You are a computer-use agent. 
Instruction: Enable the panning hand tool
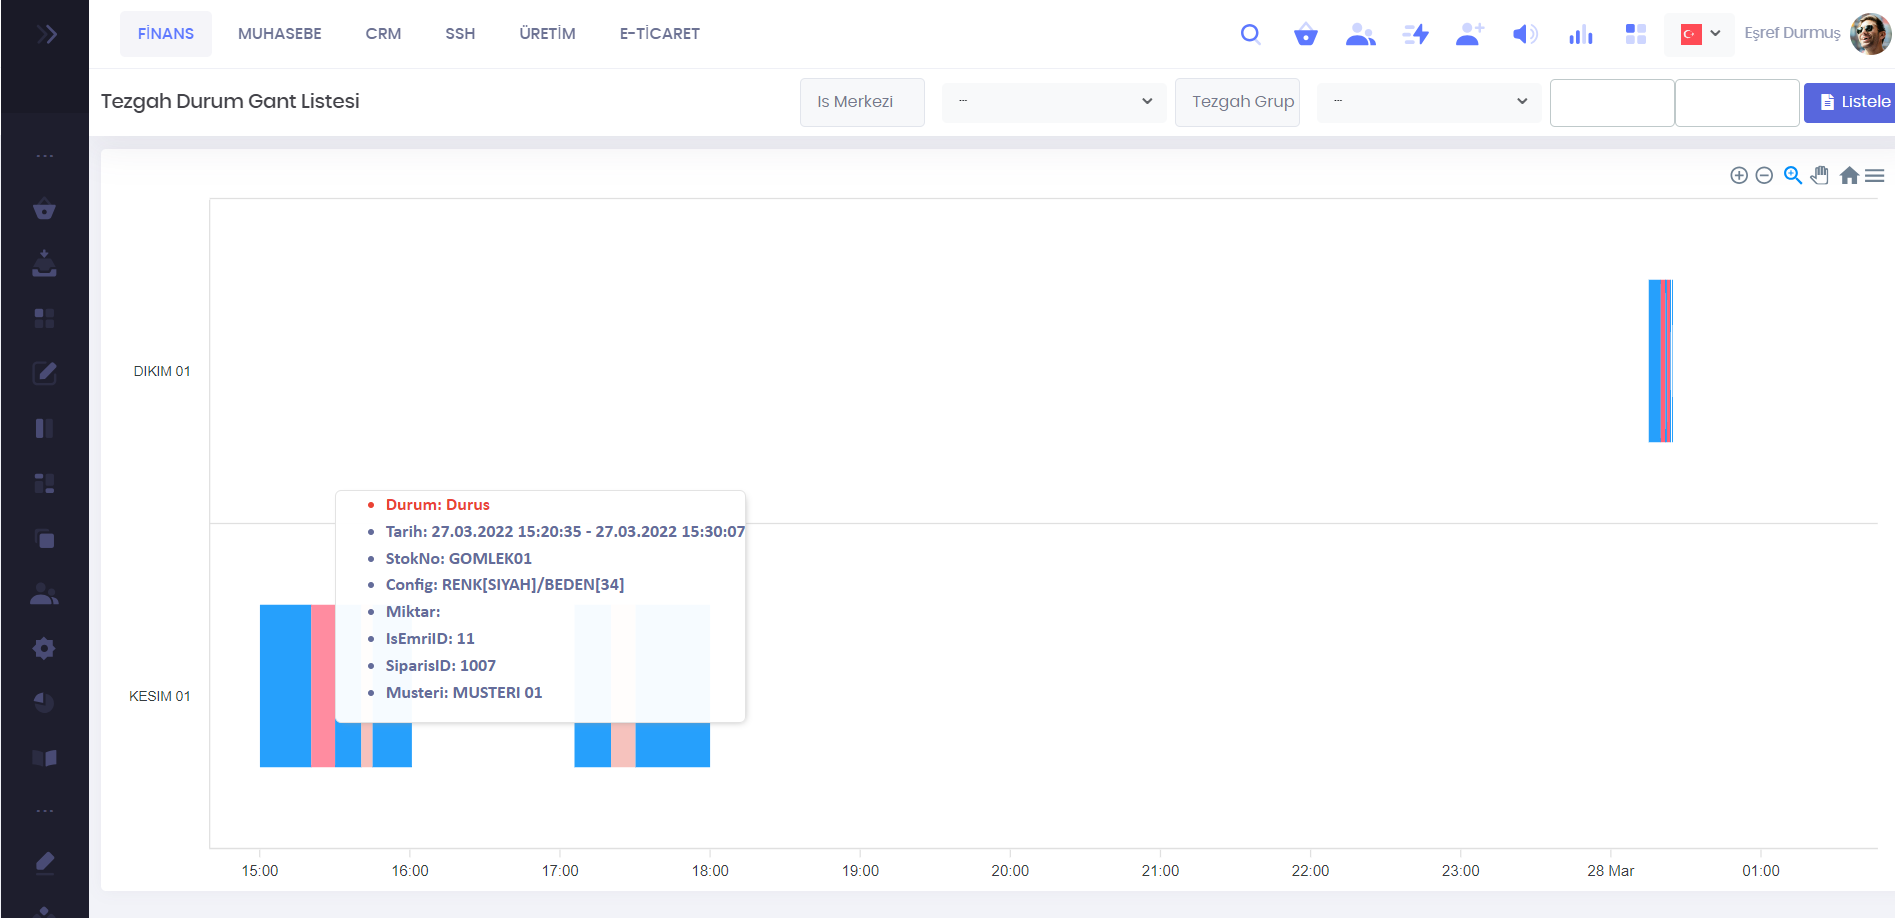[1820, 176]
